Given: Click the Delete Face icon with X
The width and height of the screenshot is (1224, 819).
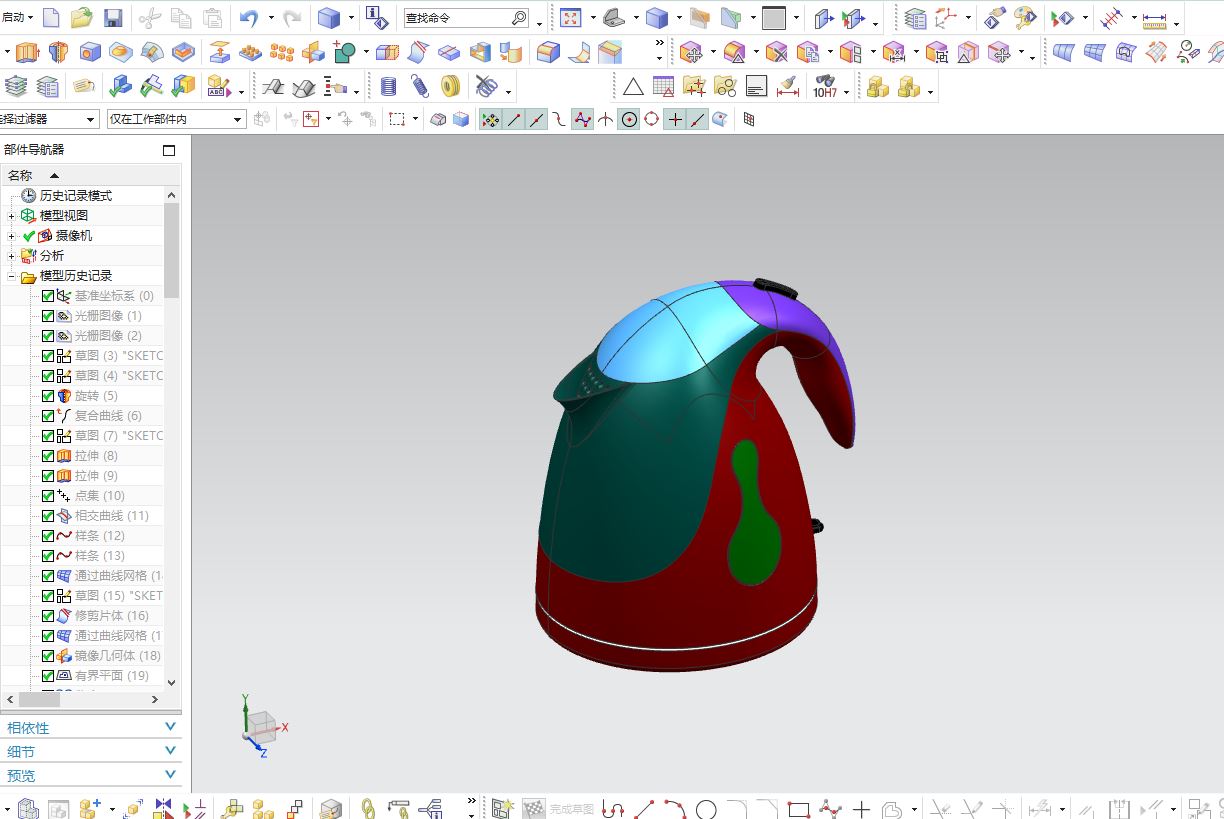Looking at the screenshot, I should click(x=777, y=52).
